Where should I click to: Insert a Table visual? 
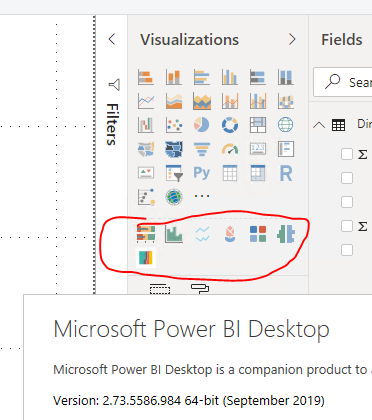pyautogui.click(x=230, y=173)
